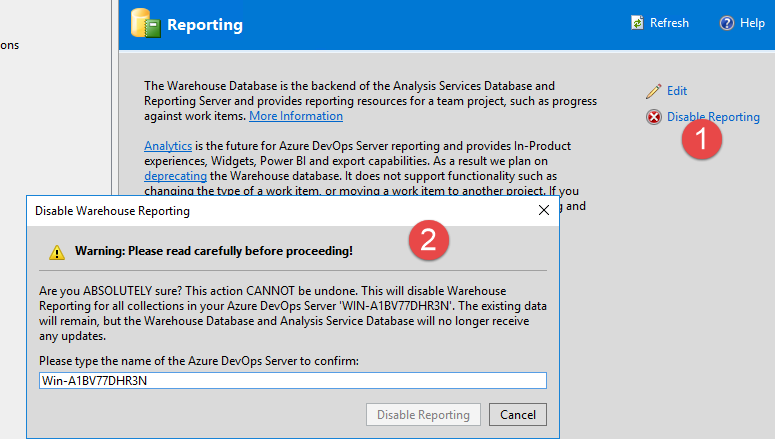
Task: Click the Disable Warehouse Reporting title text
Action: (x=112, y=211)
